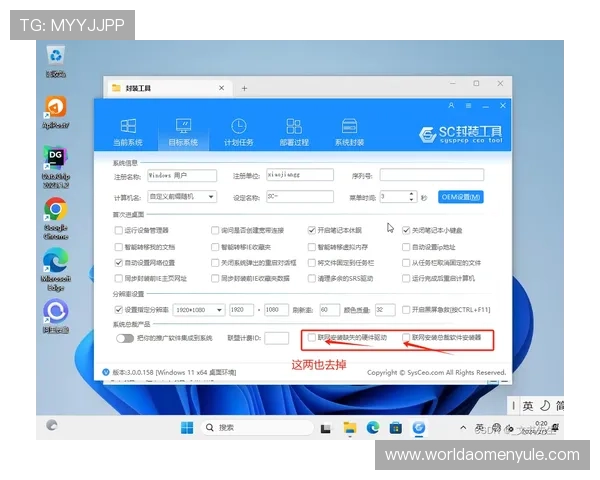Open File Explorer from the taskbar

(x=350, y=428)
